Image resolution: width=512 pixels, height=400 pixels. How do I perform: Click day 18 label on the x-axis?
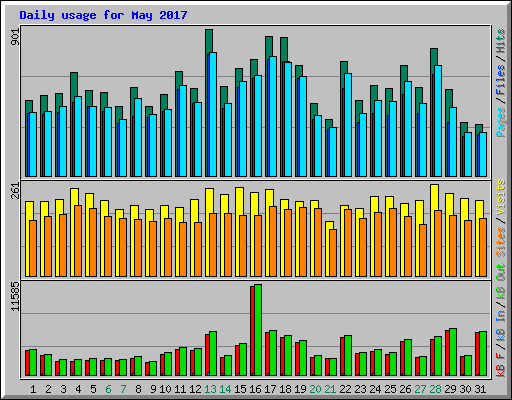click(x=285, y=389)
